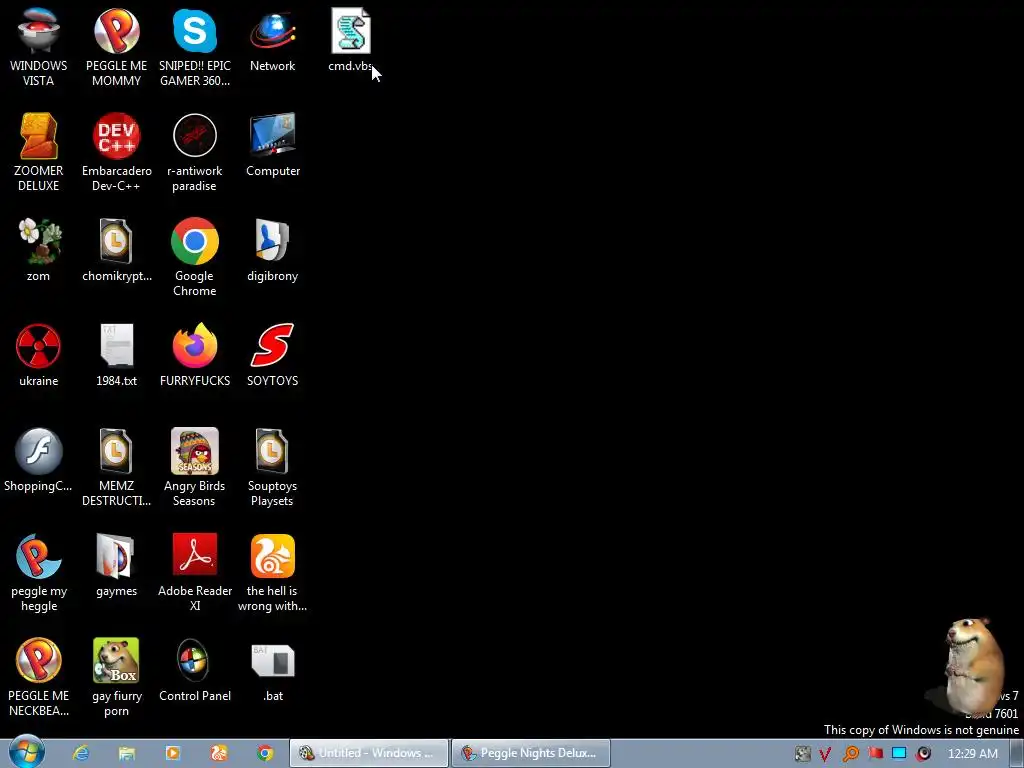Open Windows Media Player taskbar icon
Screen dimensions: 1024x768
(x=173, y=753)
